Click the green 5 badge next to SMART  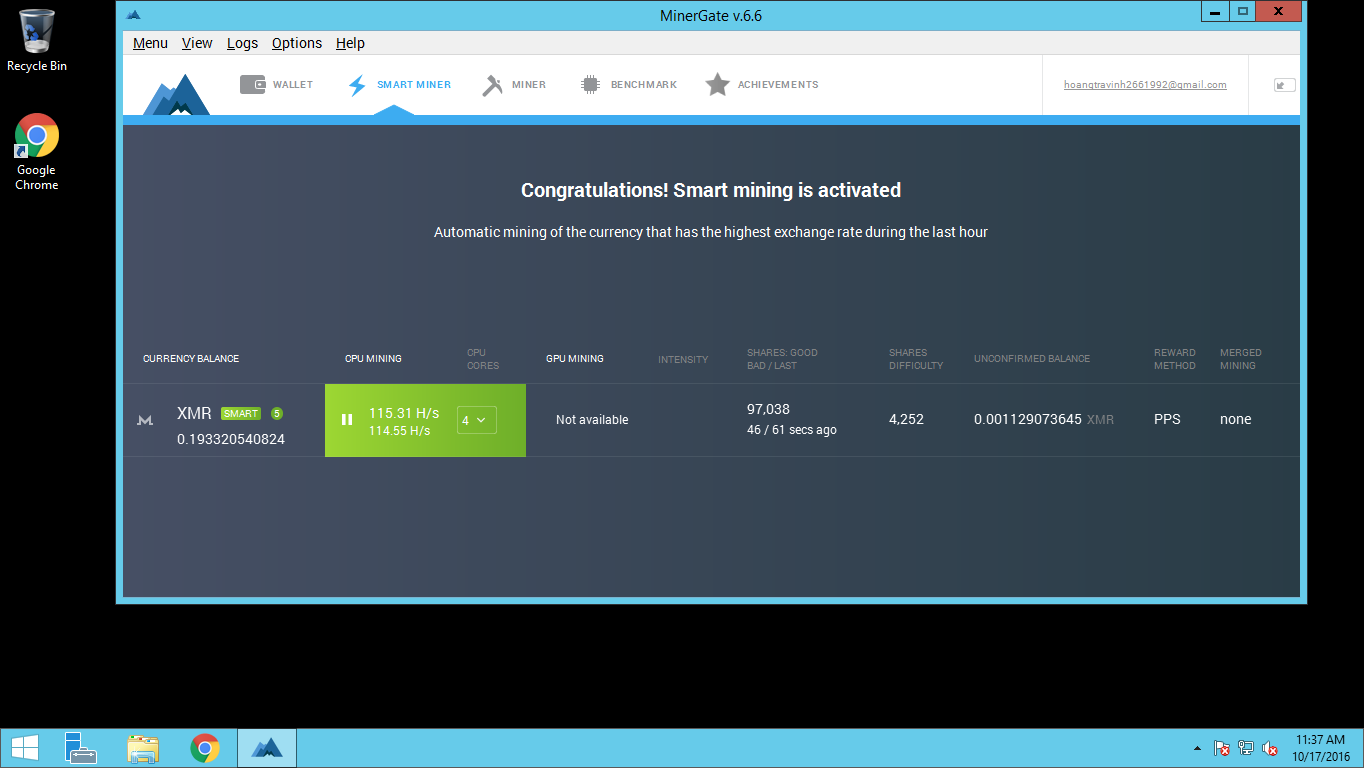(x=277, y=413)
